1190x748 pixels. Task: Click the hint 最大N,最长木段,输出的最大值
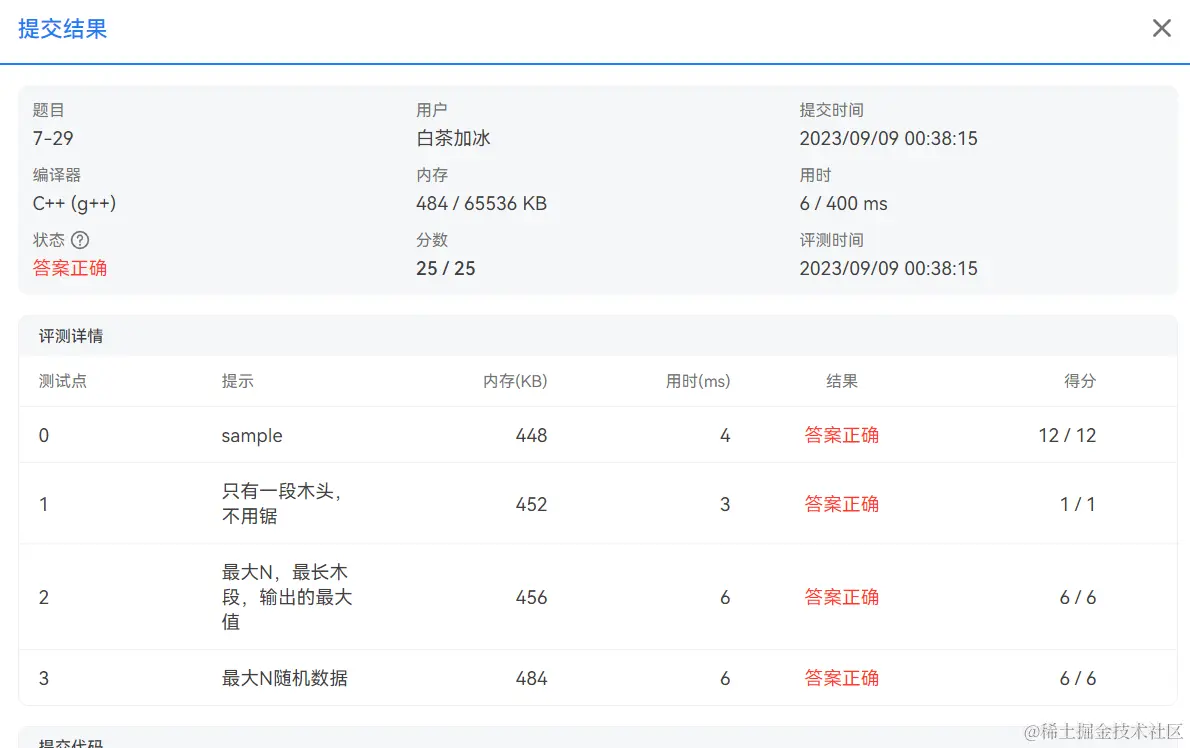click(287, 597)
